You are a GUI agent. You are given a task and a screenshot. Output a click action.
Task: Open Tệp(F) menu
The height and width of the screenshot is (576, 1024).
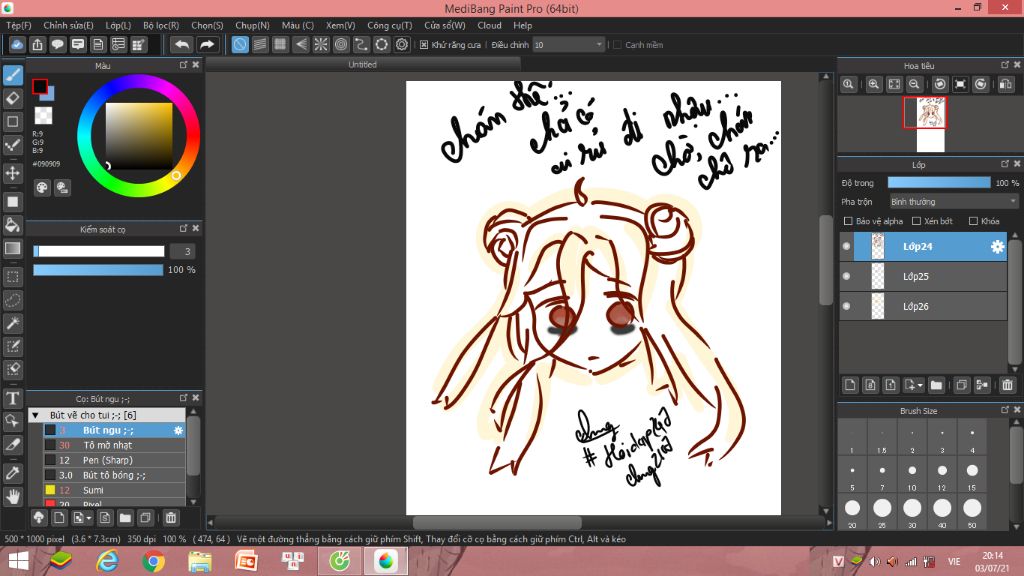[18, 25]
